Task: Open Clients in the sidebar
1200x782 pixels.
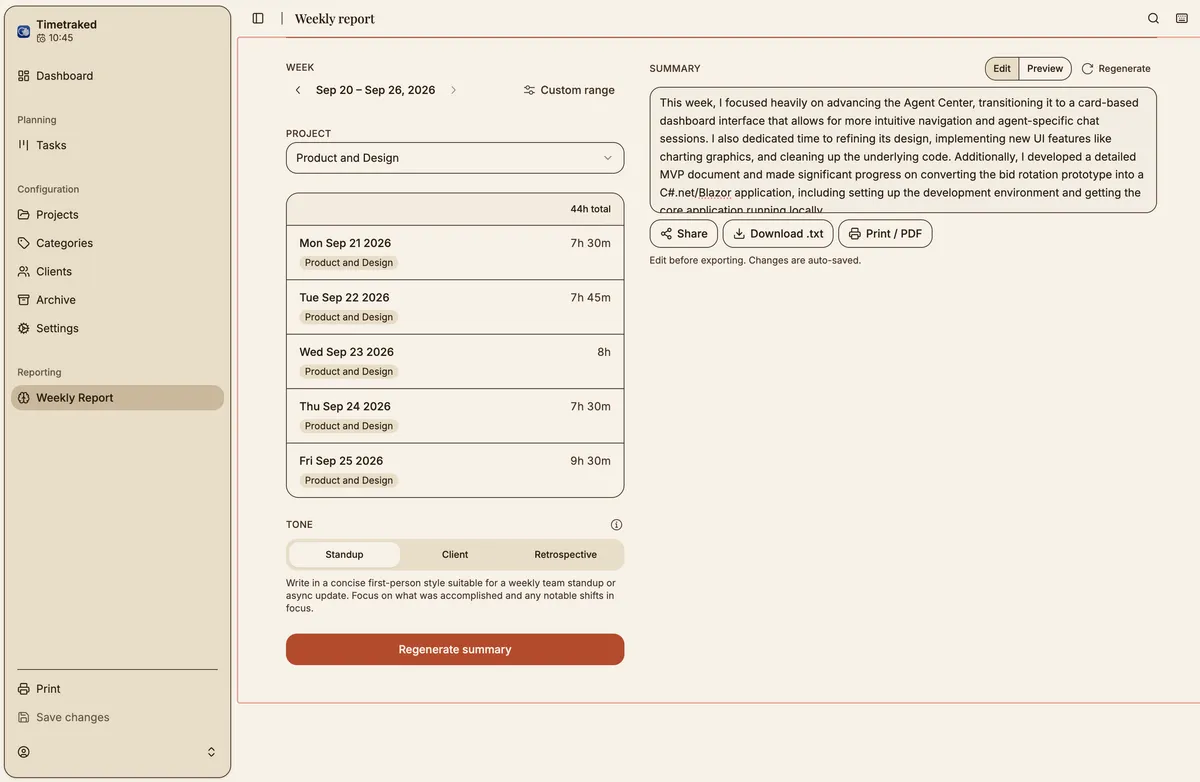Action: tap(117, 271)
